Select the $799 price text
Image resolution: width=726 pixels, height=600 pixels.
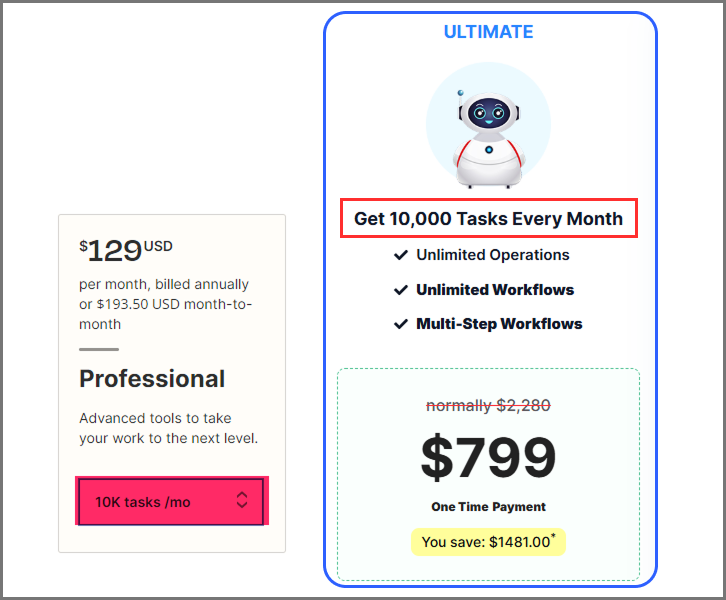tap(488, 458)
